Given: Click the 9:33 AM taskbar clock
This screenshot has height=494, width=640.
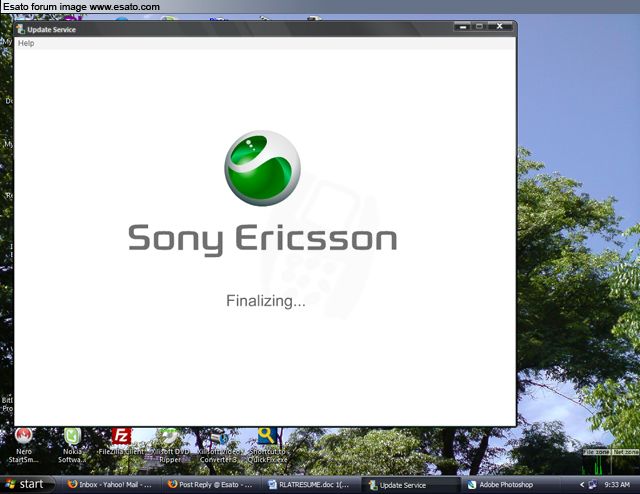Looking at the screenshot, I should tap(617, 485).
